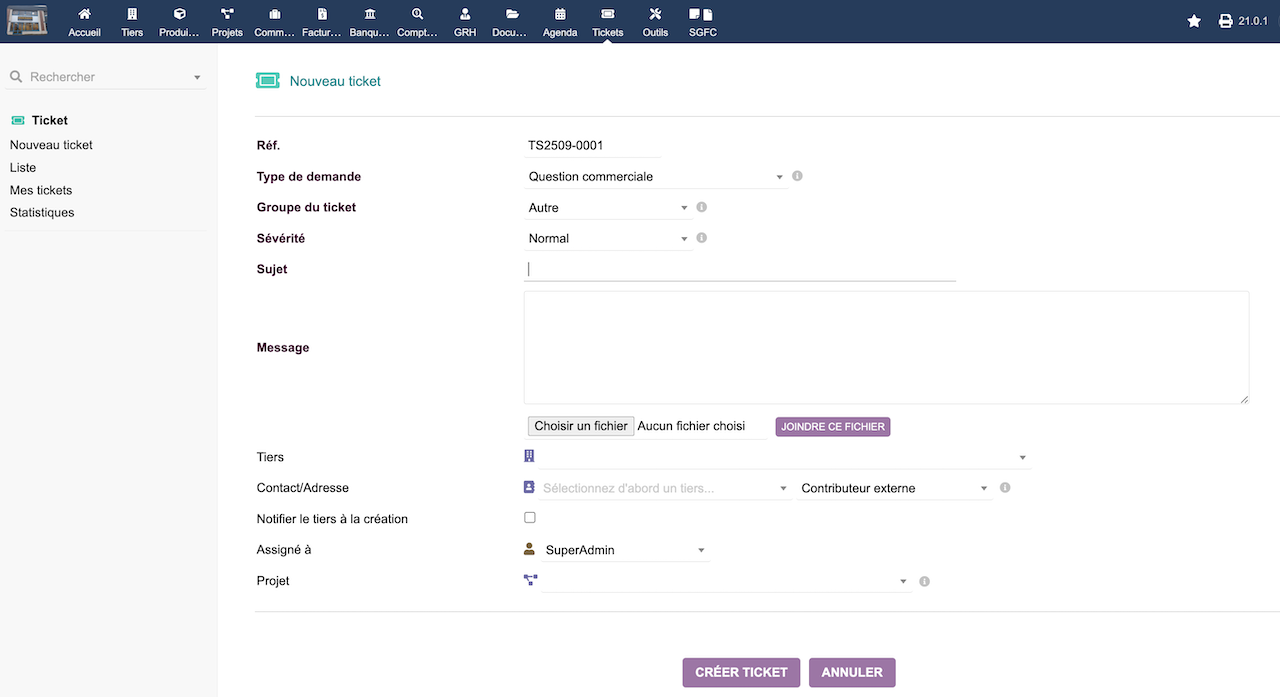The height and width of the screenshot is (697, 1280).
Task: Click info icon beside Sévérité
Action: click(701, 238)
